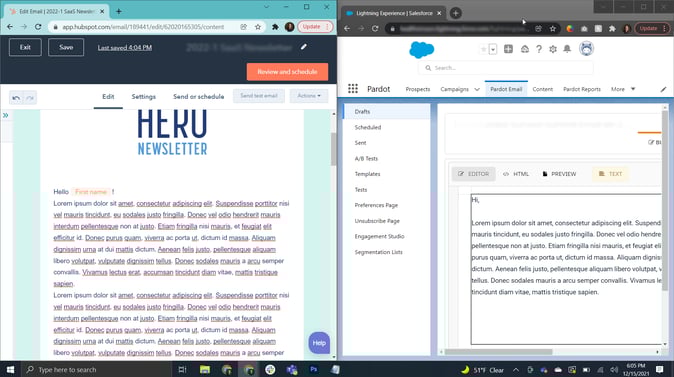Switch to the HTML view in Pardot editor
This screenshot has height=377, width=674.
(516, 174)
